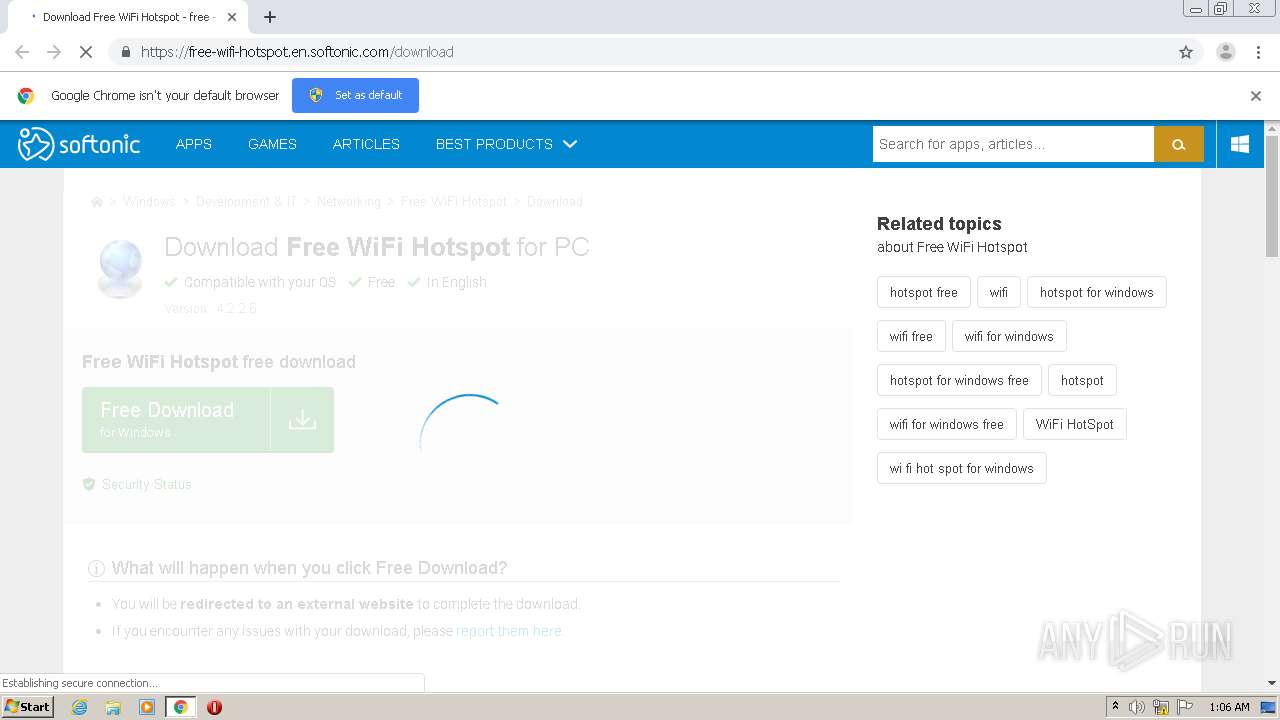Viewport: 1280px width, 720px height.
Task: Open a new browser tab
Action: pyautogui.click(x=270, y=17)
